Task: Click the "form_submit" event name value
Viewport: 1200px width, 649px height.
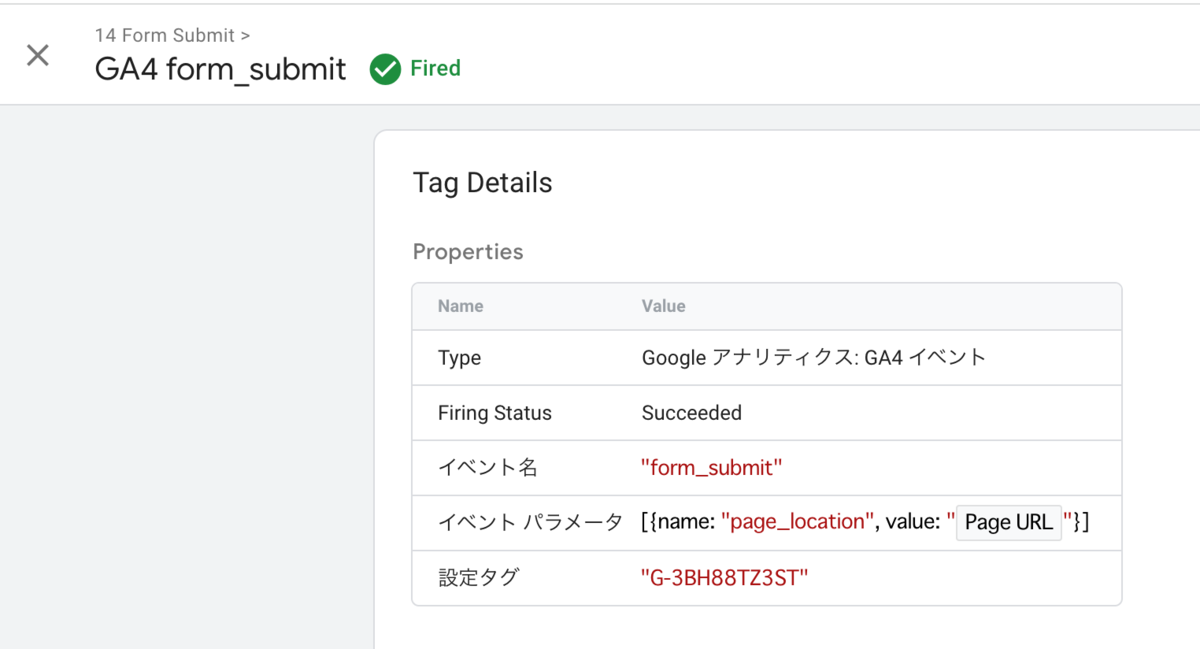Action: point(711,467)
